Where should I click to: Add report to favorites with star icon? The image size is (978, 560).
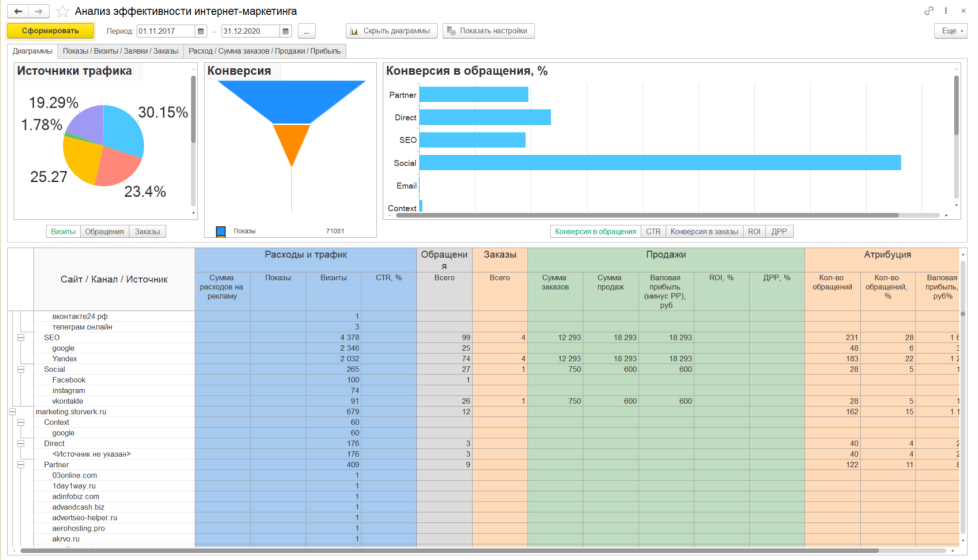pos(63,10)
